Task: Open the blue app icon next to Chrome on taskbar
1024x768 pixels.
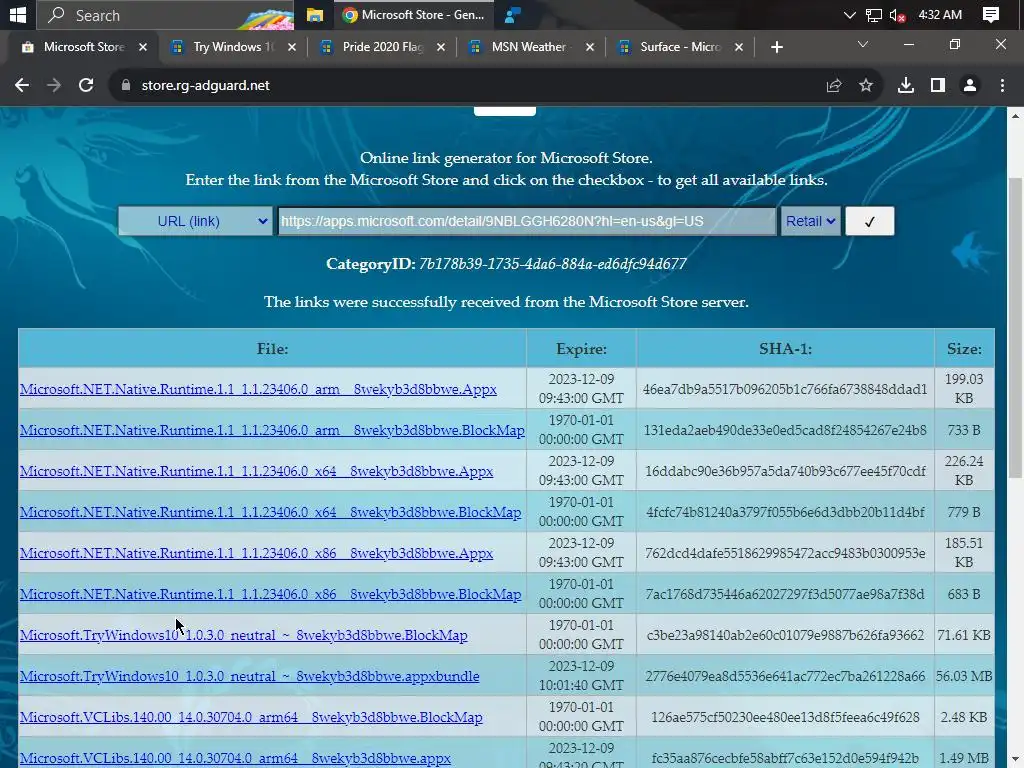Action: [513, 15]
